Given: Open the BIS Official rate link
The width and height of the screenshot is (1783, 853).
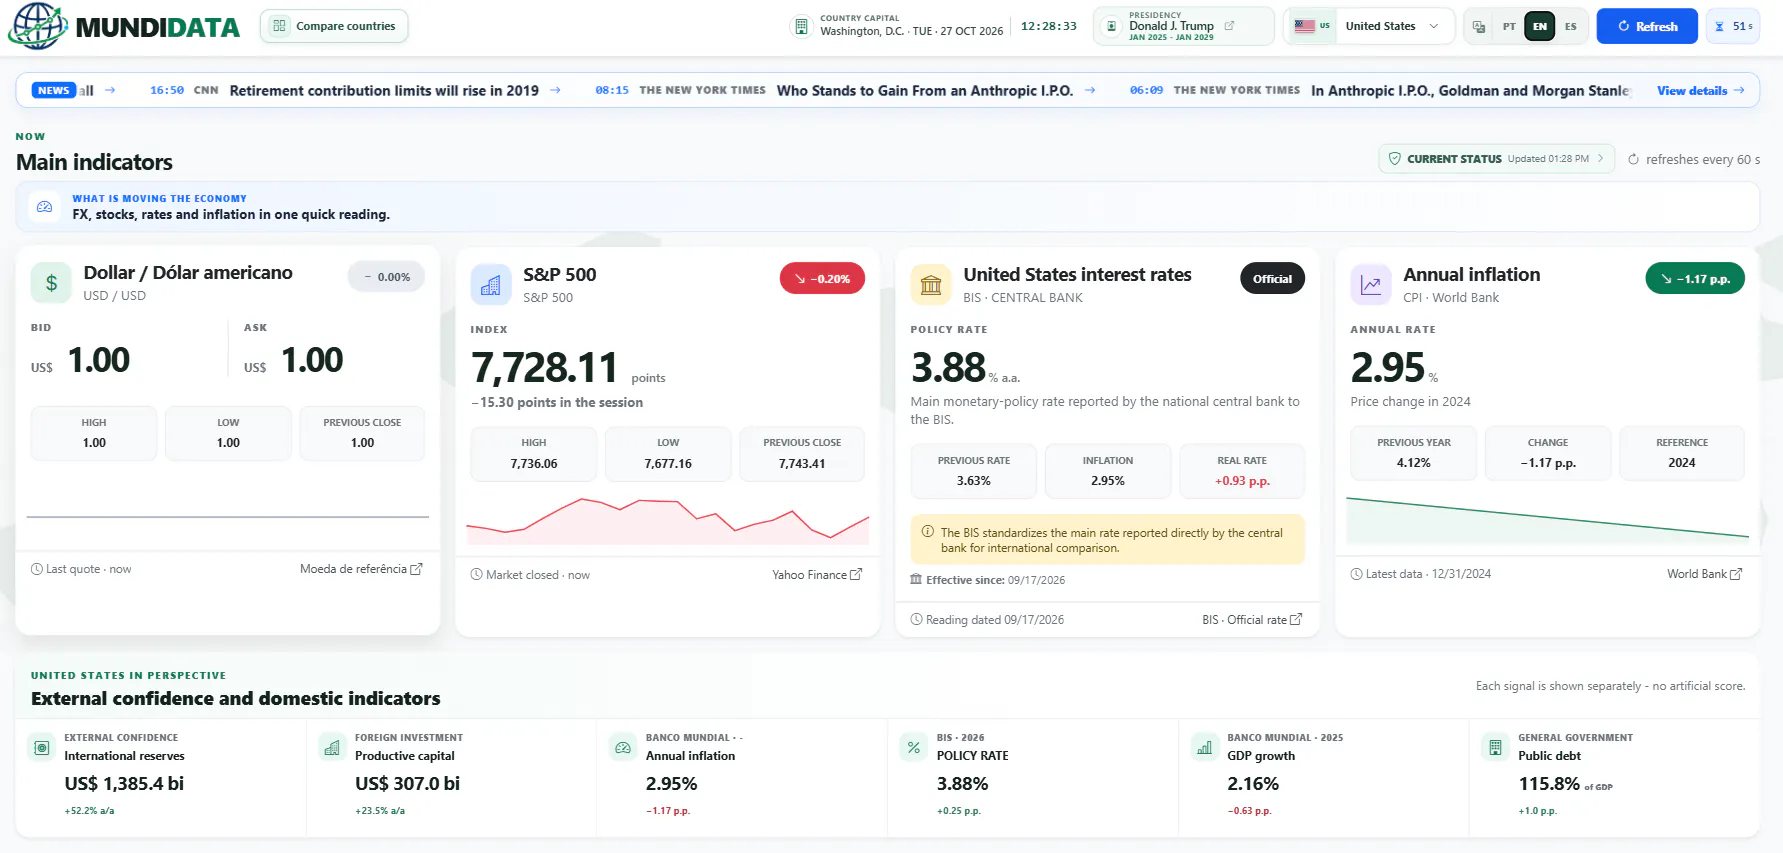Looking at the screenshot, I should point(1252,620).
